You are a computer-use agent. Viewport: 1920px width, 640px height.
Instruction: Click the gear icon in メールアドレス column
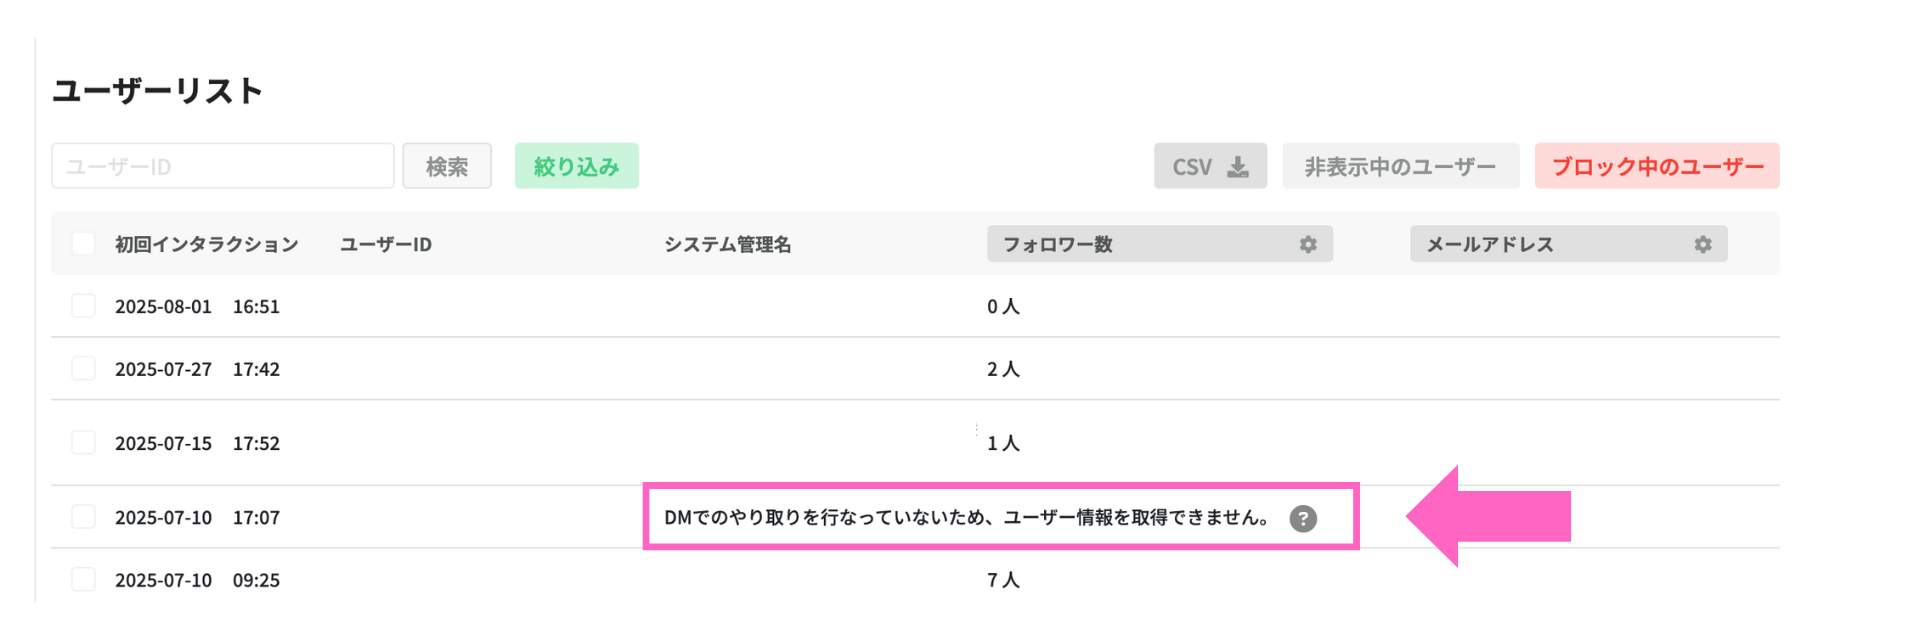click(x=1703, y=244)
